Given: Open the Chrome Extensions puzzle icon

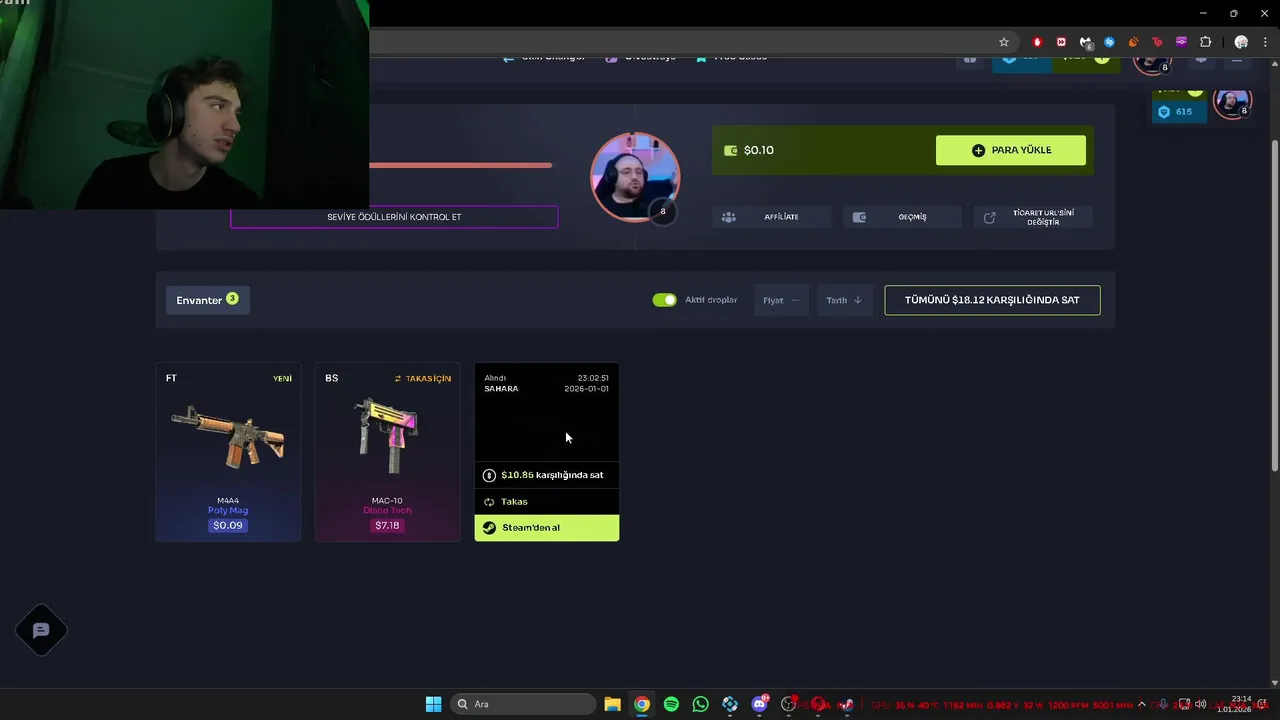Looking at the screenshot, I should click(1205, 42).
